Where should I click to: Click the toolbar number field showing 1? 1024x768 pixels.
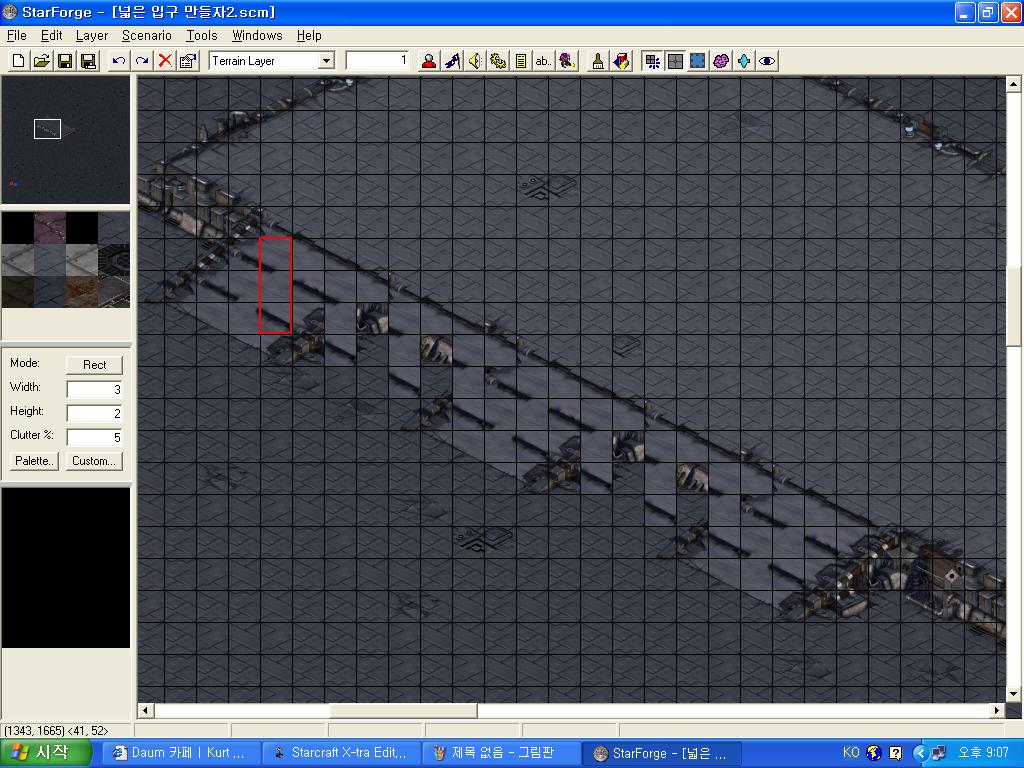(x=377, y=61)
